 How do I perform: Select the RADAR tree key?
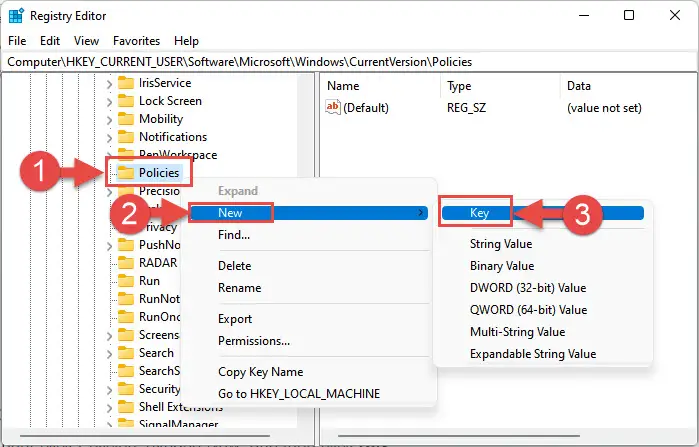coord(158,263)
